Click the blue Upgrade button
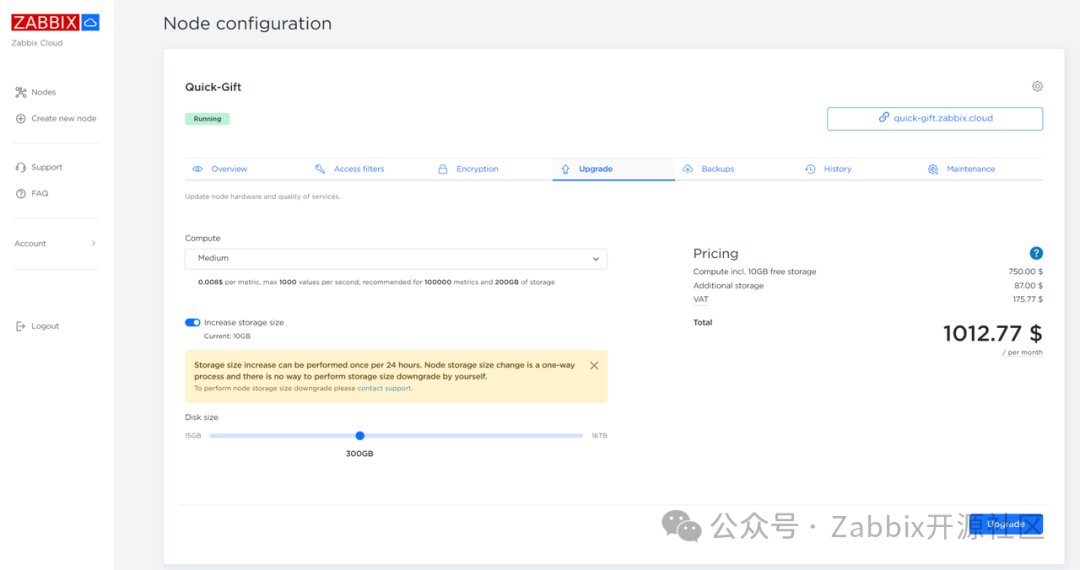This screenshot has width=1080, height=570. coord(1006,524)
